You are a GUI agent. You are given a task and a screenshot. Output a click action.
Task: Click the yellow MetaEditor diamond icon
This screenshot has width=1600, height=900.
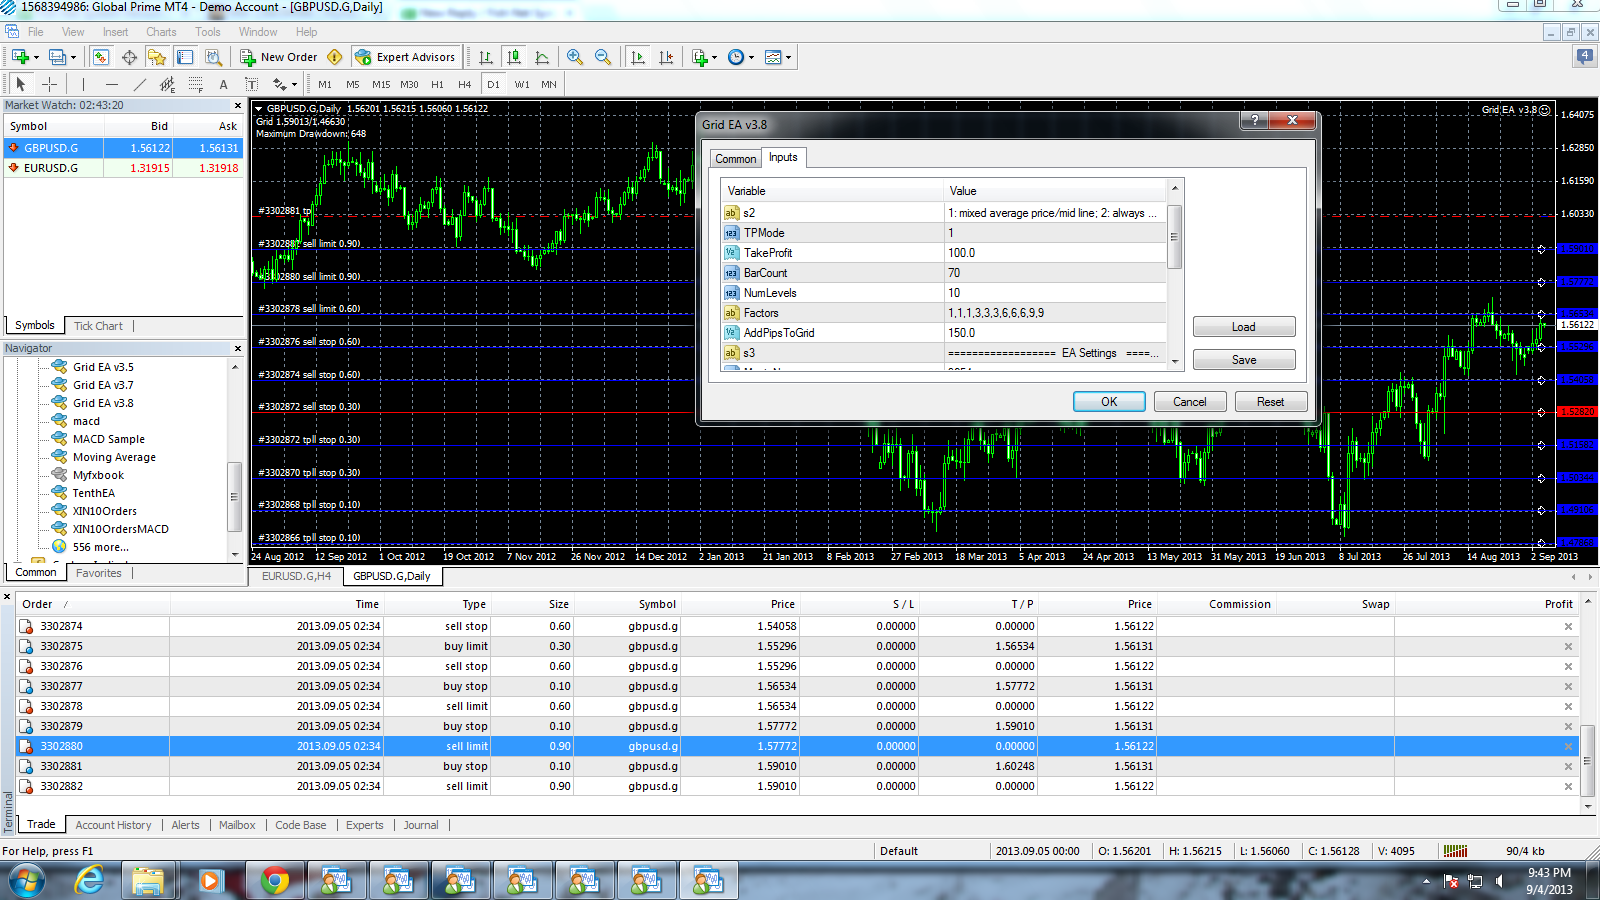[x=335, y=57]
